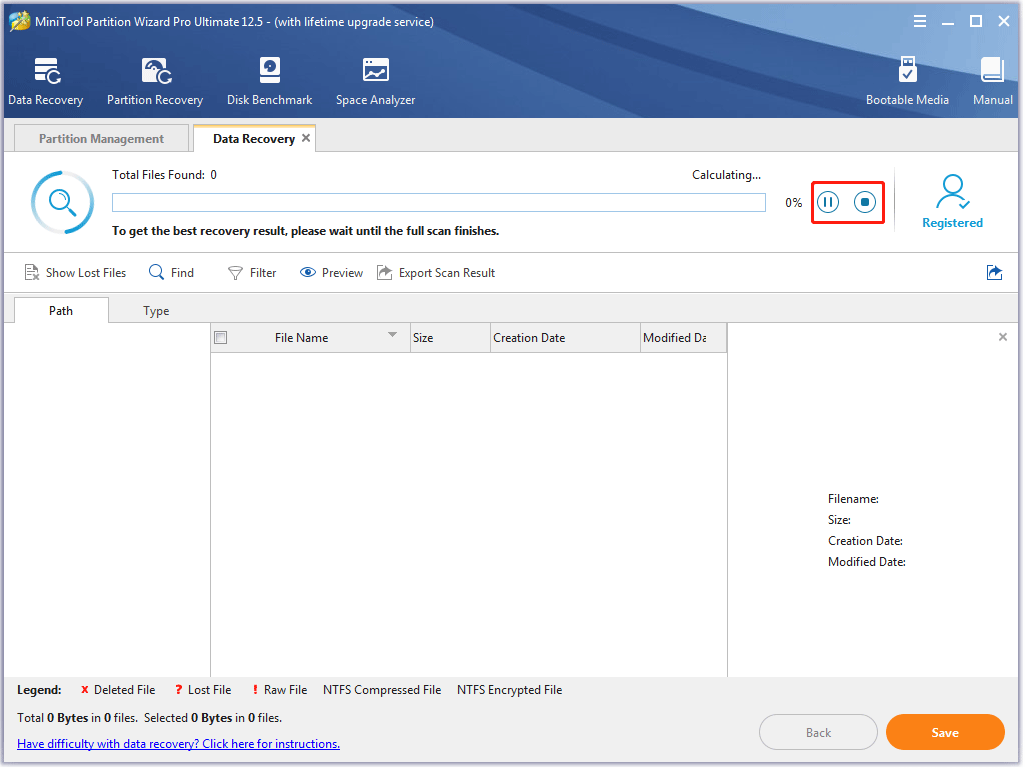Click the orange Save button
The height and width of the screenshot is (768, 1025).
(945, 733)
